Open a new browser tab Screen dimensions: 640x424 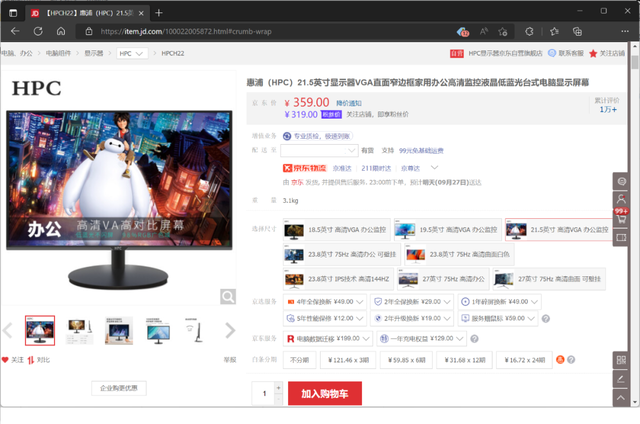click(159, 13)
